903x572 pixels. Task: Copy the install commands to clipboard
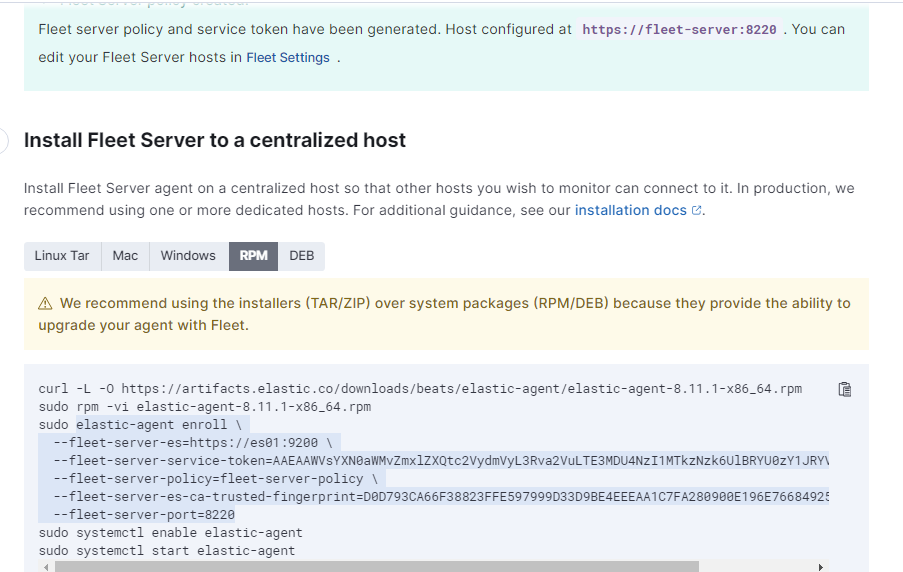coord(844,389)
